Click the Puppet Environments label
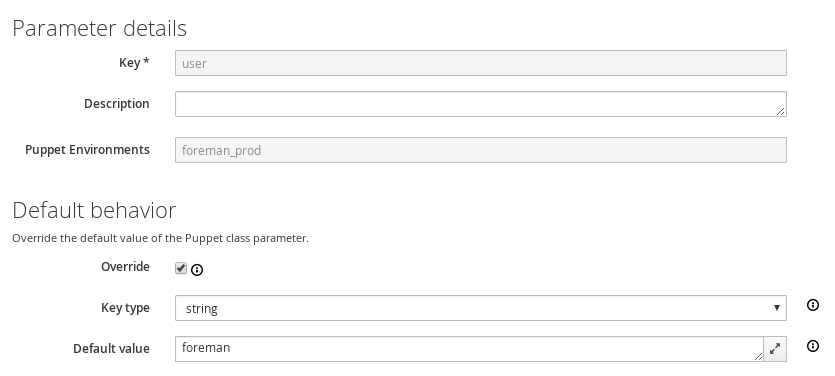The width and height of the screenshot is (835, 376). pos(87,150)
